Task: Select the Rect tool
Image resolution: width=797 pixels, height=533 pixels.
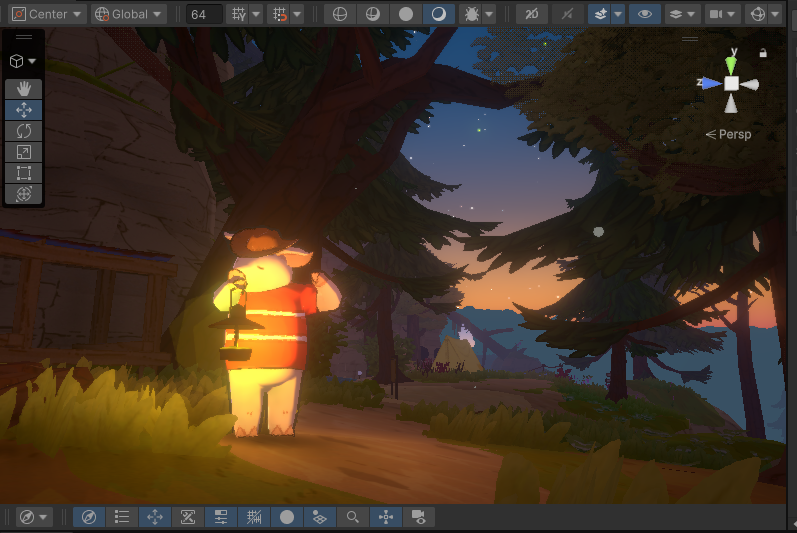Action: point(23,173)
